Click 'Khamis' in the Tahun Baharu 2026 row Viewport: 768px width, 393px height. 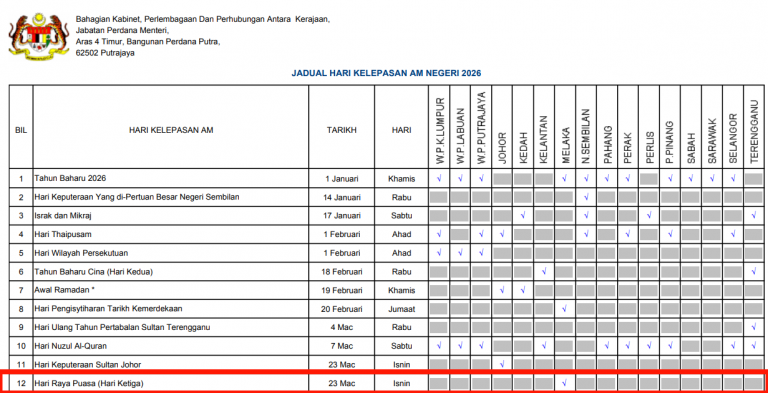click(402, 179)
